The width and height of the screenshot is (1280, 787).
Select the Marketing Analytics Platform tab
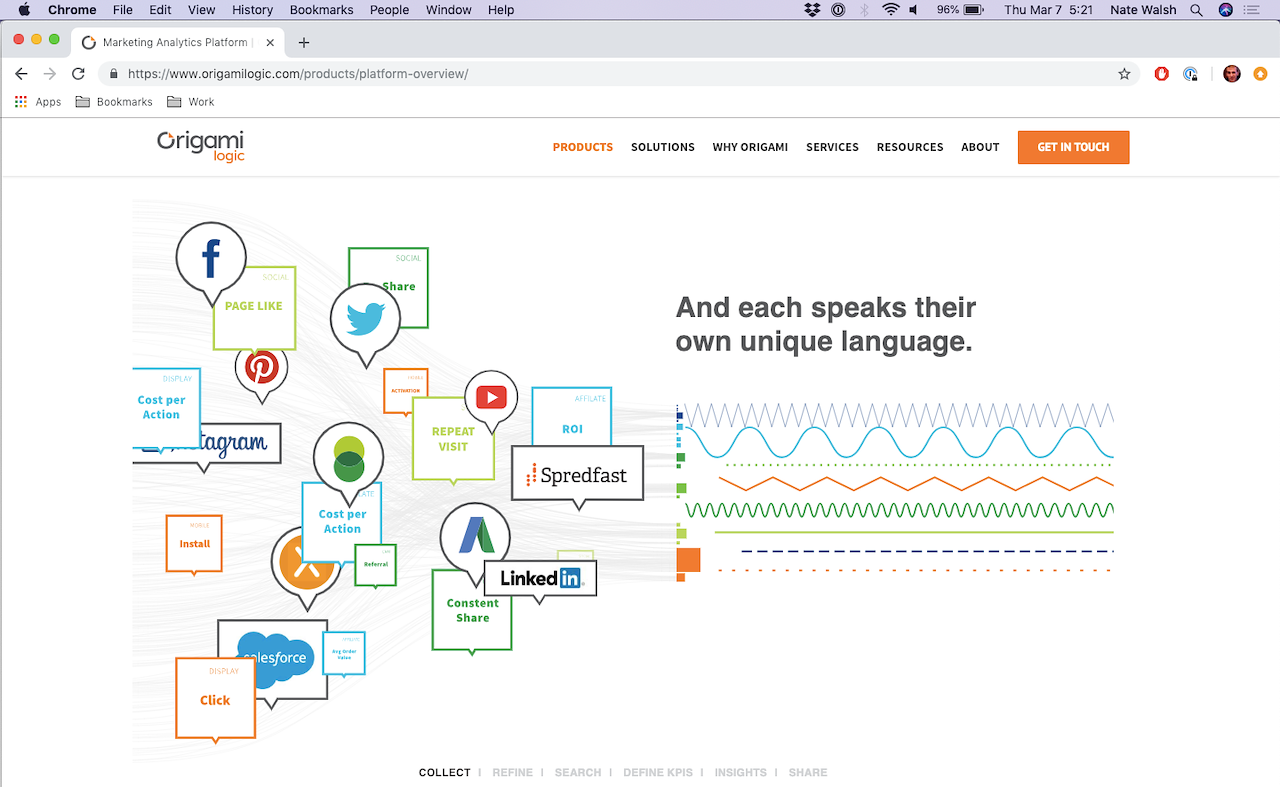[x=179, y=42]
